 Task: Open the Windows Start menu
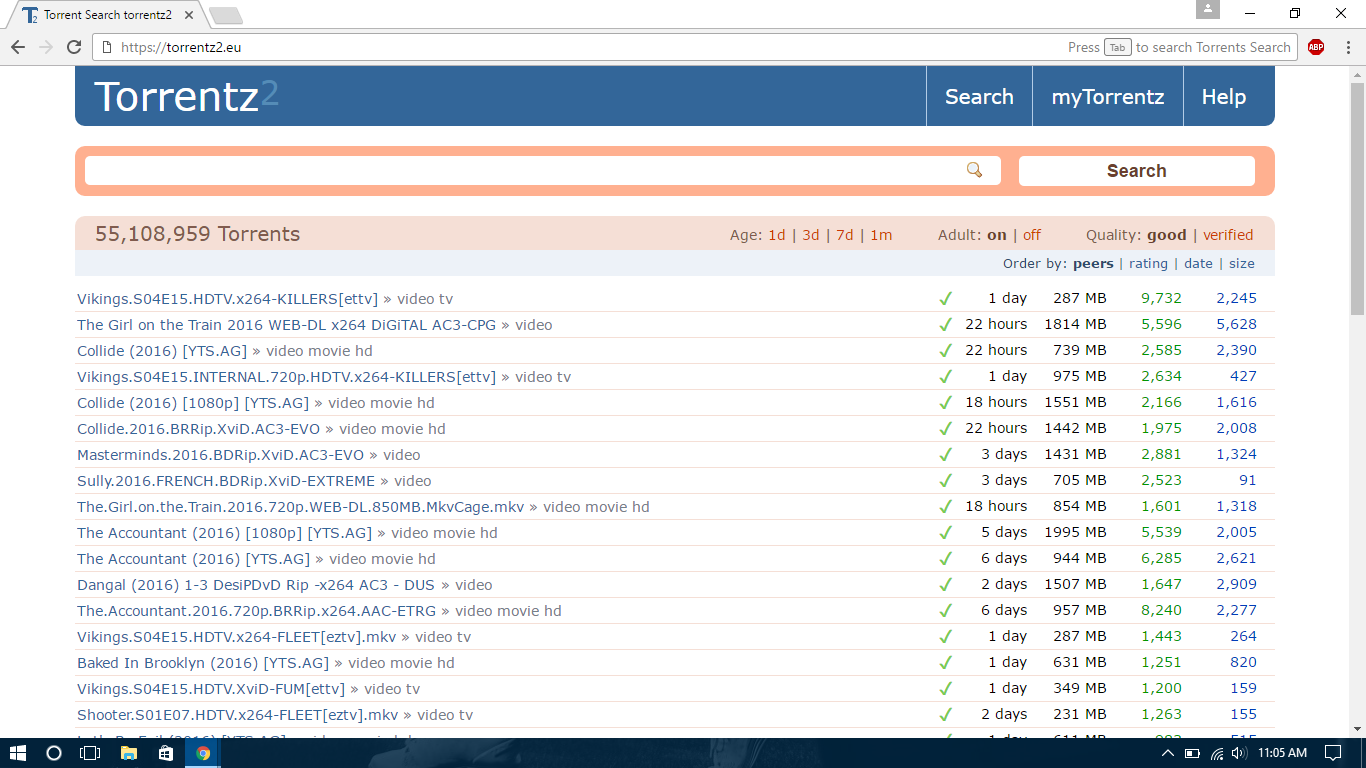click(x=17, y=753)
